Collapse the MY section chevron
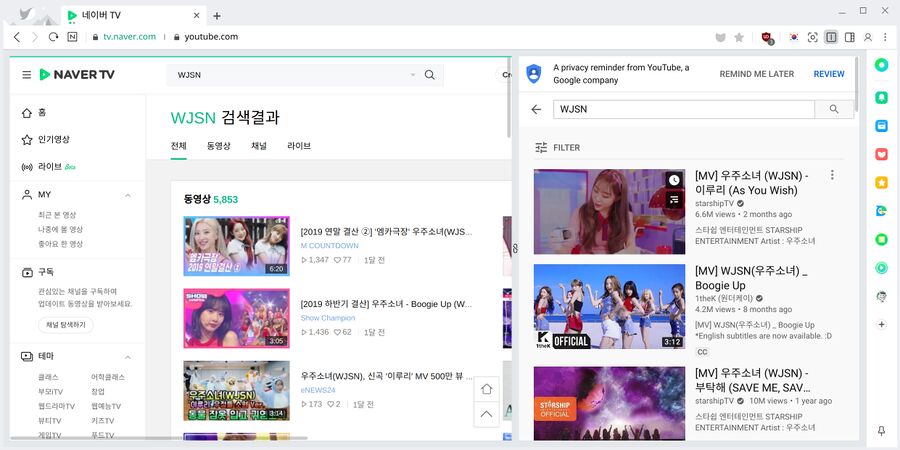900x450 pixels. click(x=127, y=195)
